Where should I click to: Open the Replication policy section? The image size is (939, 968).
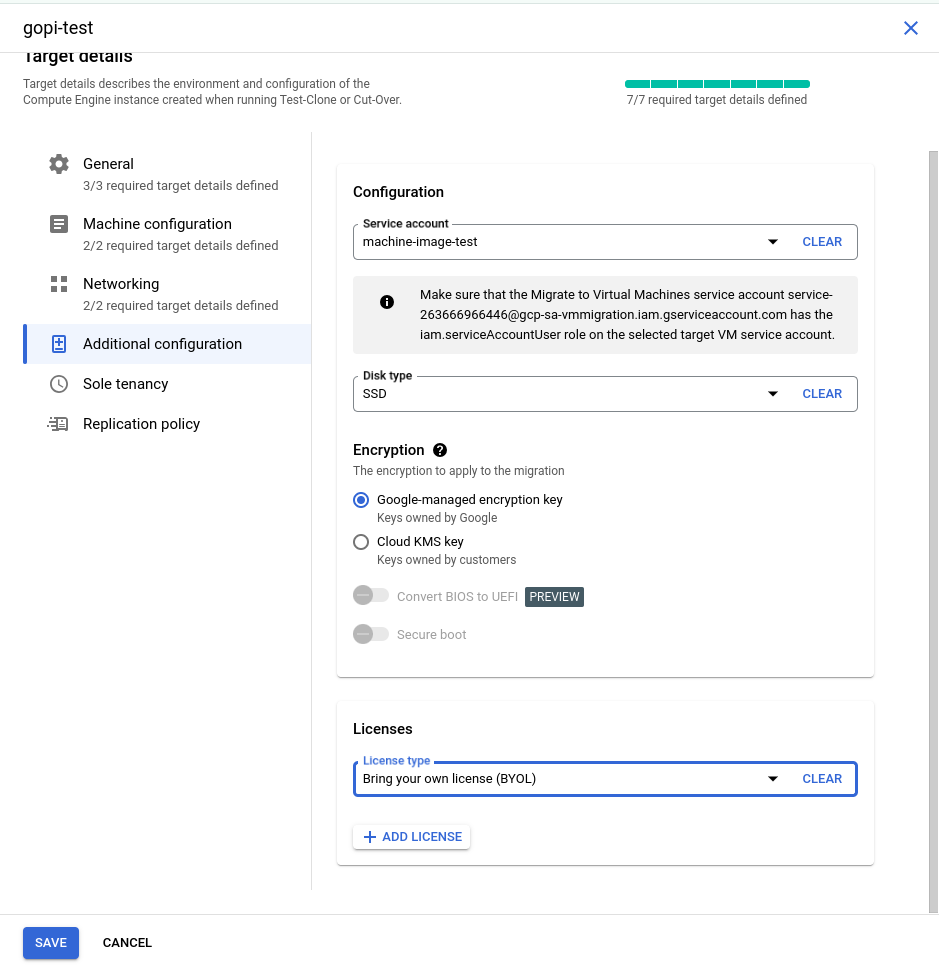point(167,424)
